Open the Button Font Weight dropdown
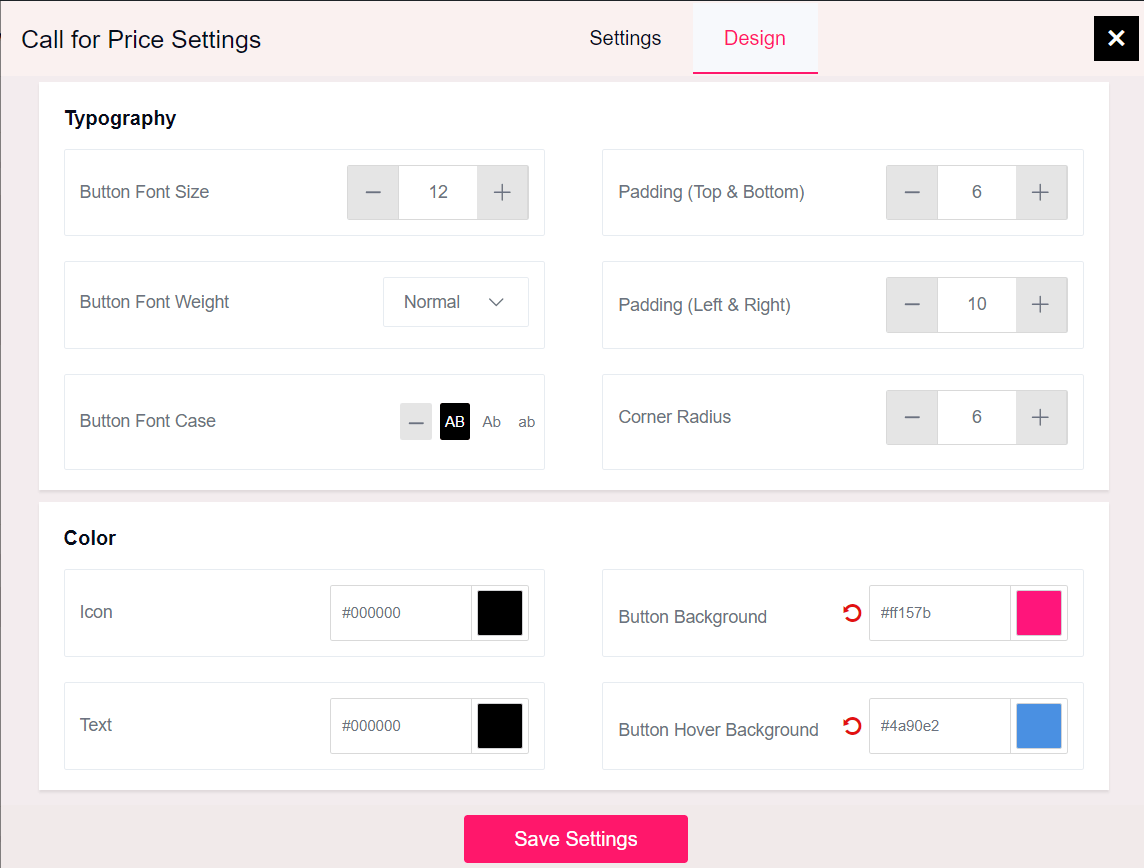The height and width of the screenshot is (868, 1144). 455,301
